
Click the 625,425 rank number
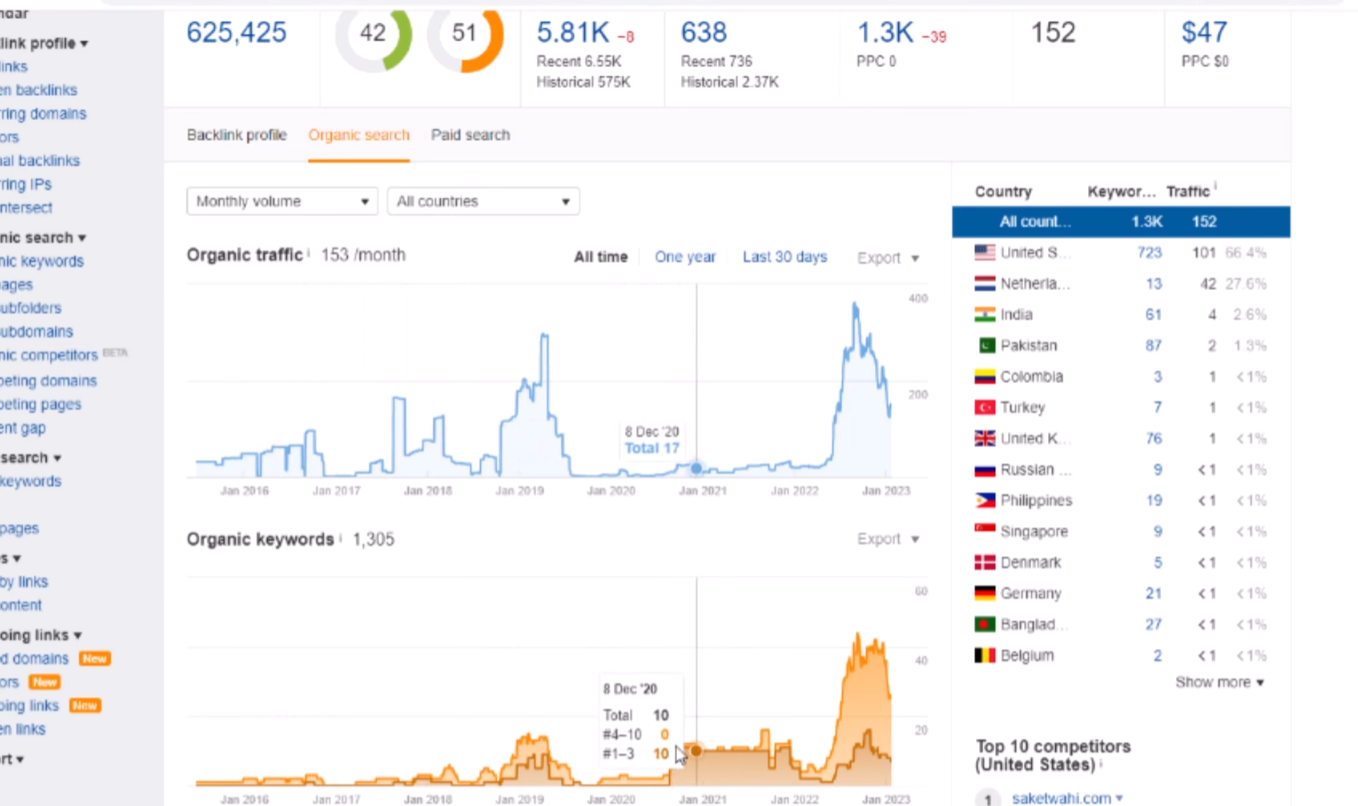point(237,33)
